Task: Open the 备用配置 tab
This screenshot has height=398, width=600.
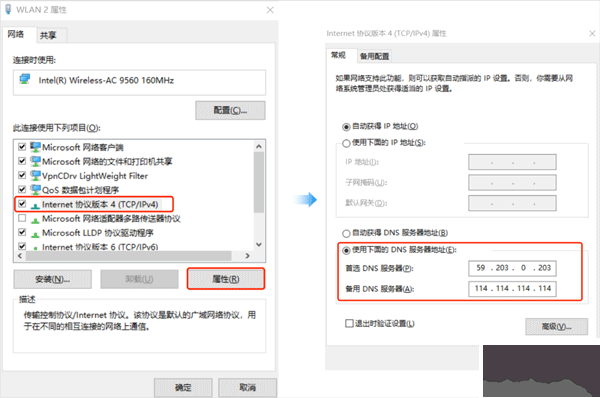Action: (374, 56)
